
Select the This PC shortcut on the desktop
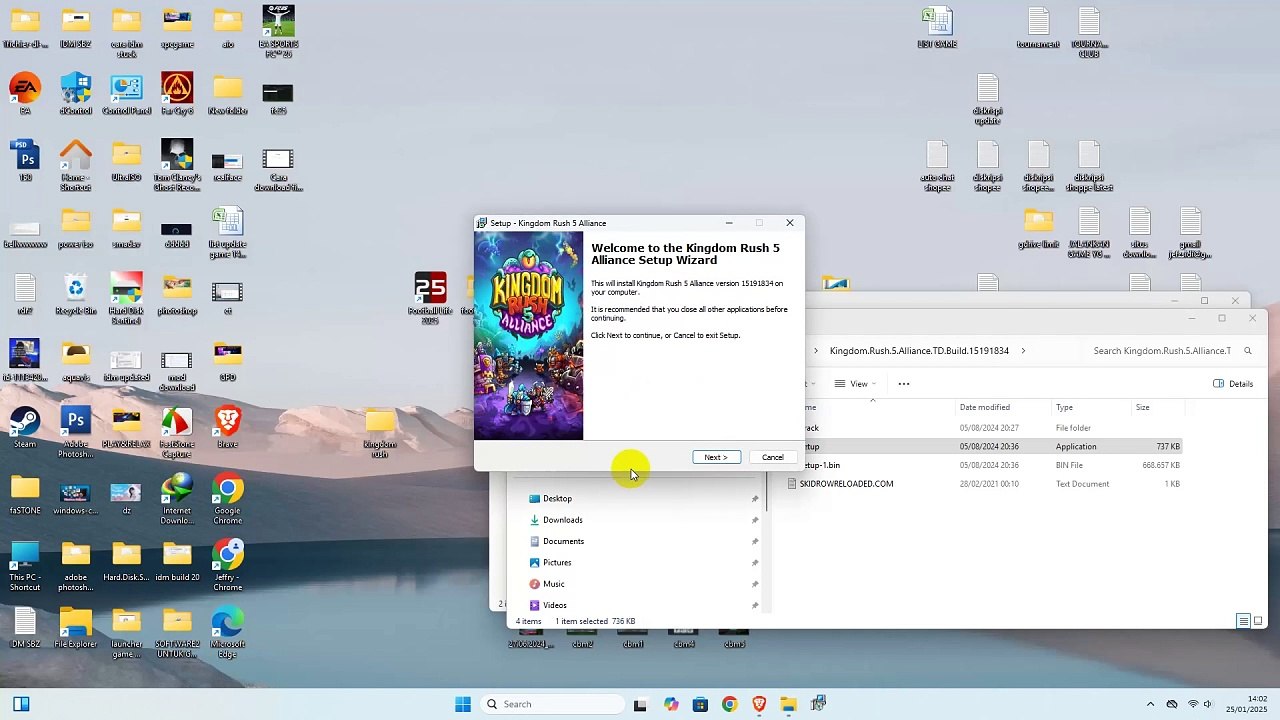click(25, 565)
